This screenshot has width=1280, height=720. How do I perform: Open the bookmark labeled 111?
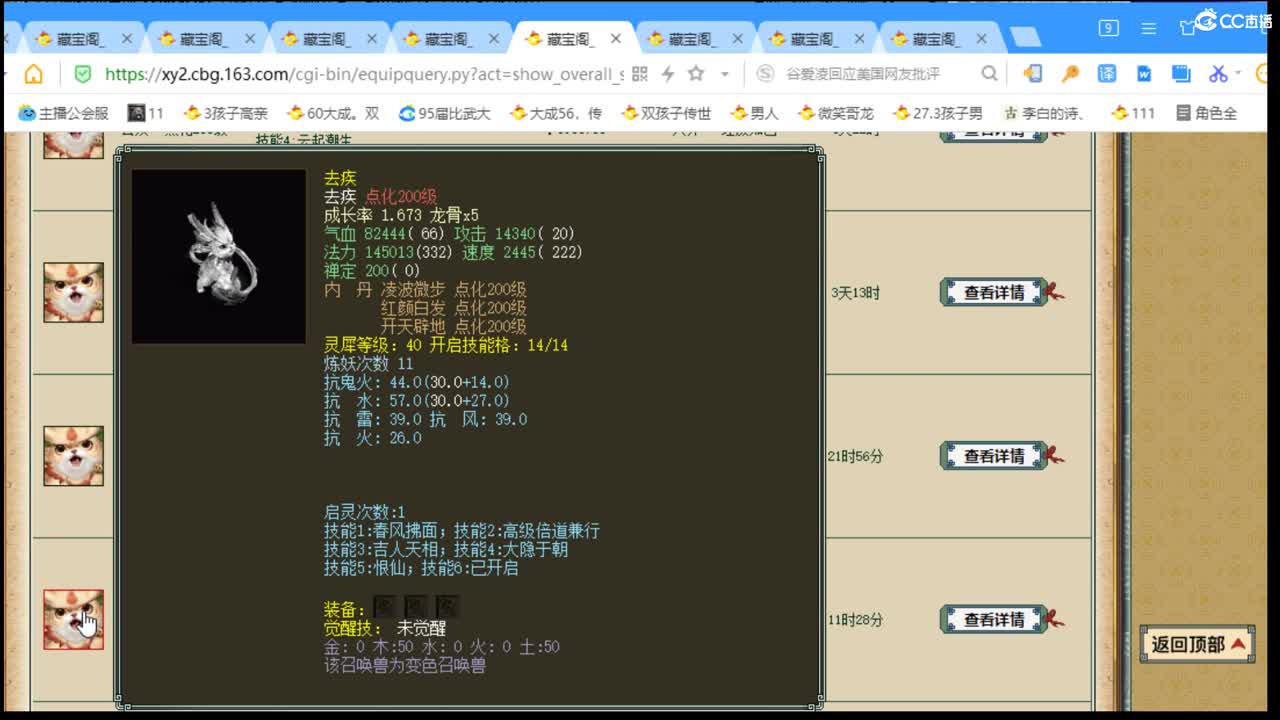1133,113
